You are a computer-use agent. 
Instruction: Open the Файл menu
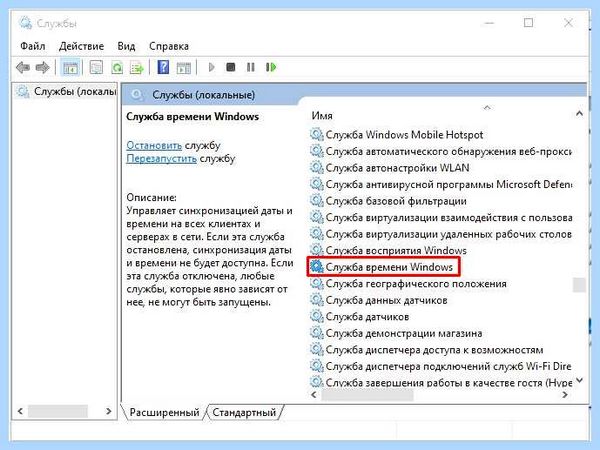coord(33,46)
